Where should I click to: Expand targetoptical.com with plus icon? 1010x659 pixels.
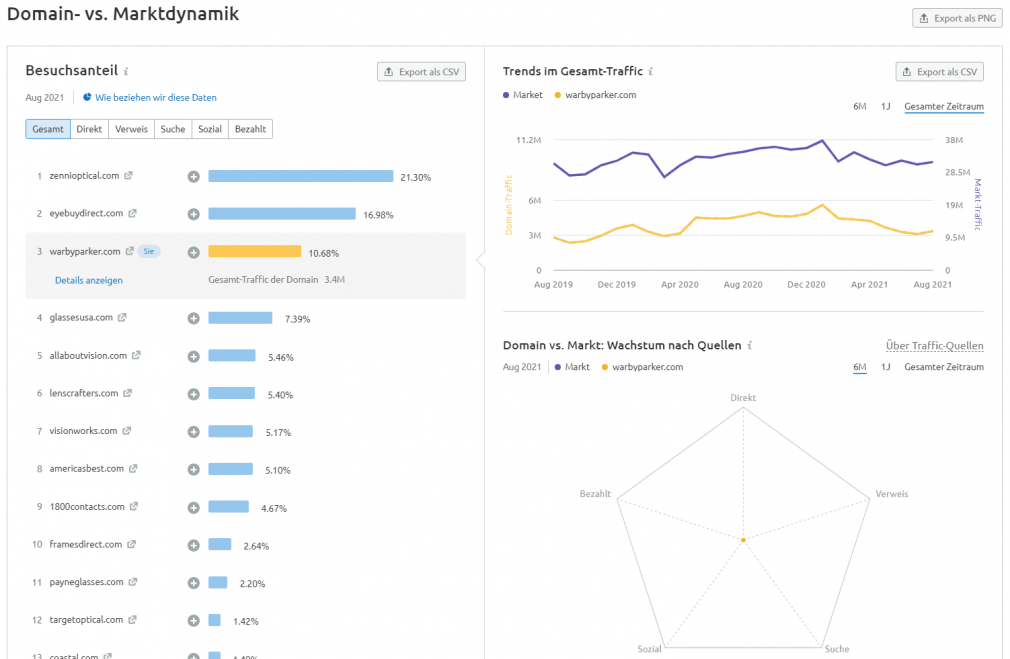point(193,621)
